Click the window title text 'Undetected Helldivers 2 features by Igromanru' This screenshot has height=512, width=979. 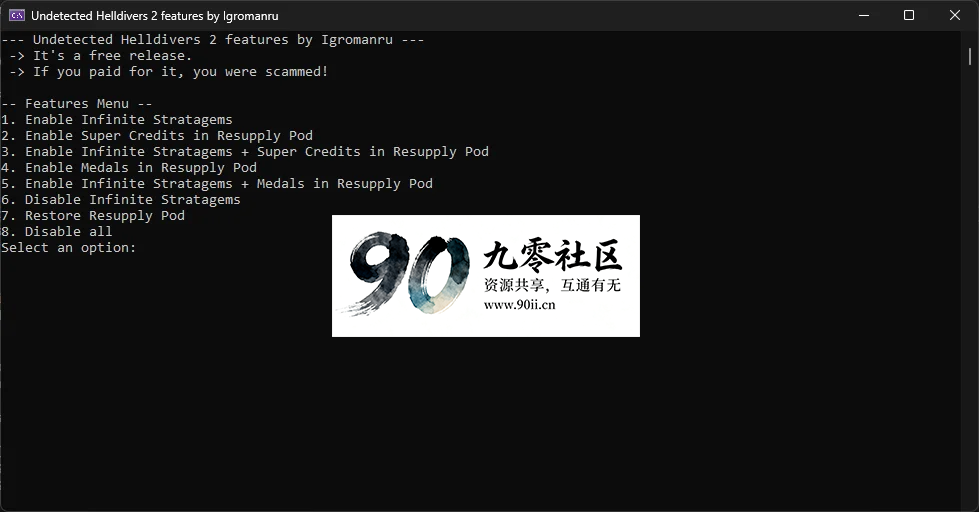(x=155, y=16)
